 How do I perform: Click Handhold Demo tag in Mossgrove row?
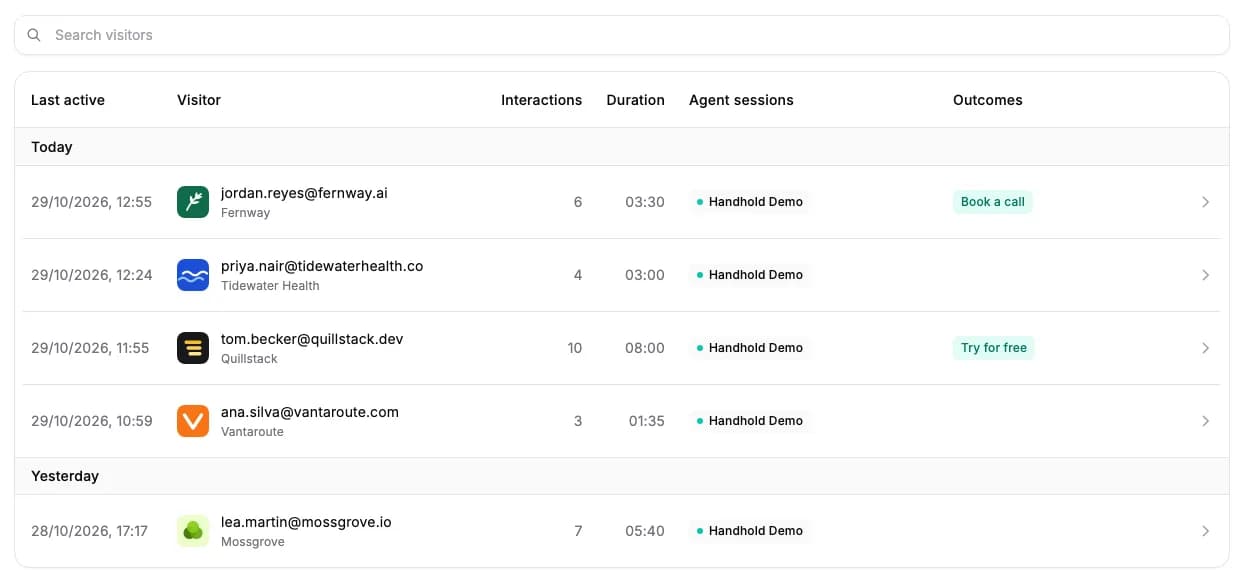pyautogui.click(x=750, y=531)
